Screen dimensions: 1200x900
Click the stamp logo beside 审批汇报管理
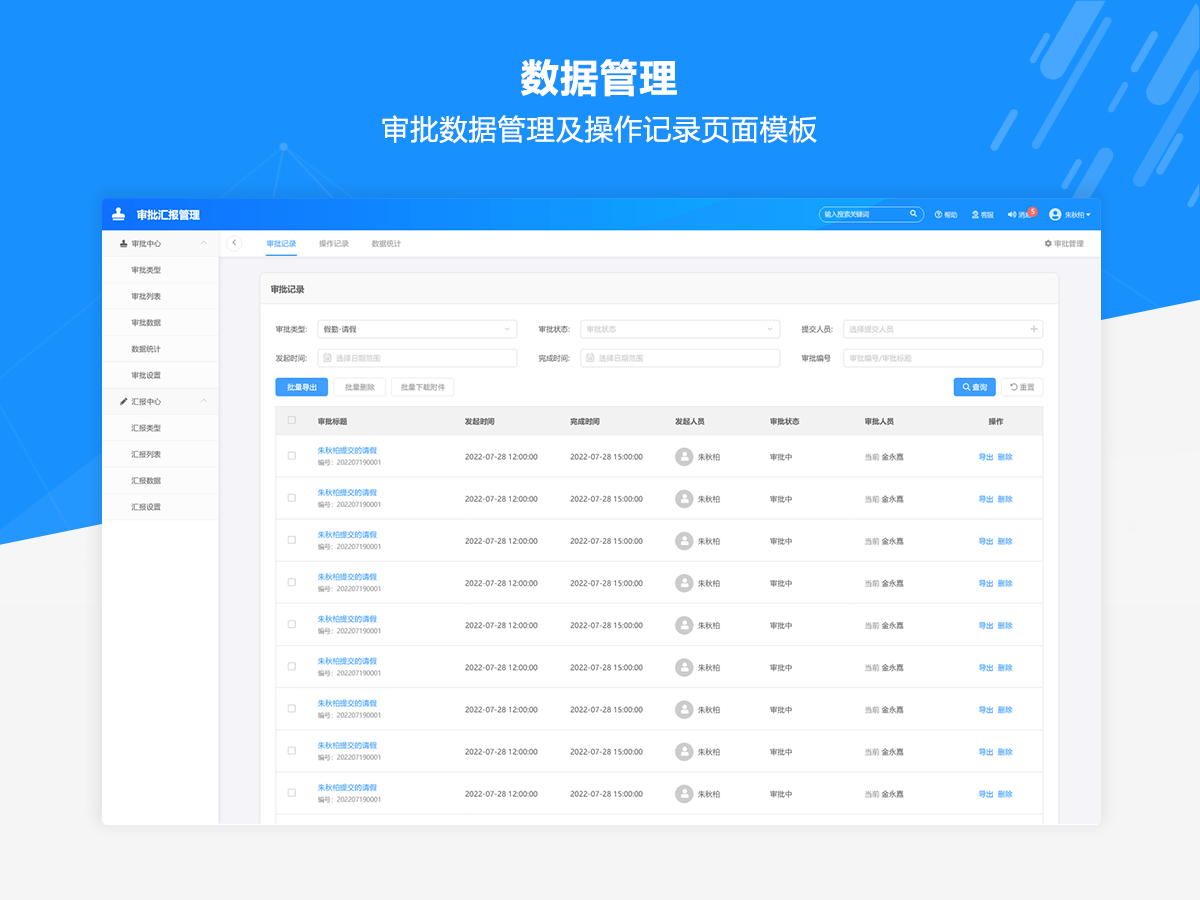(x=119, y=214)
